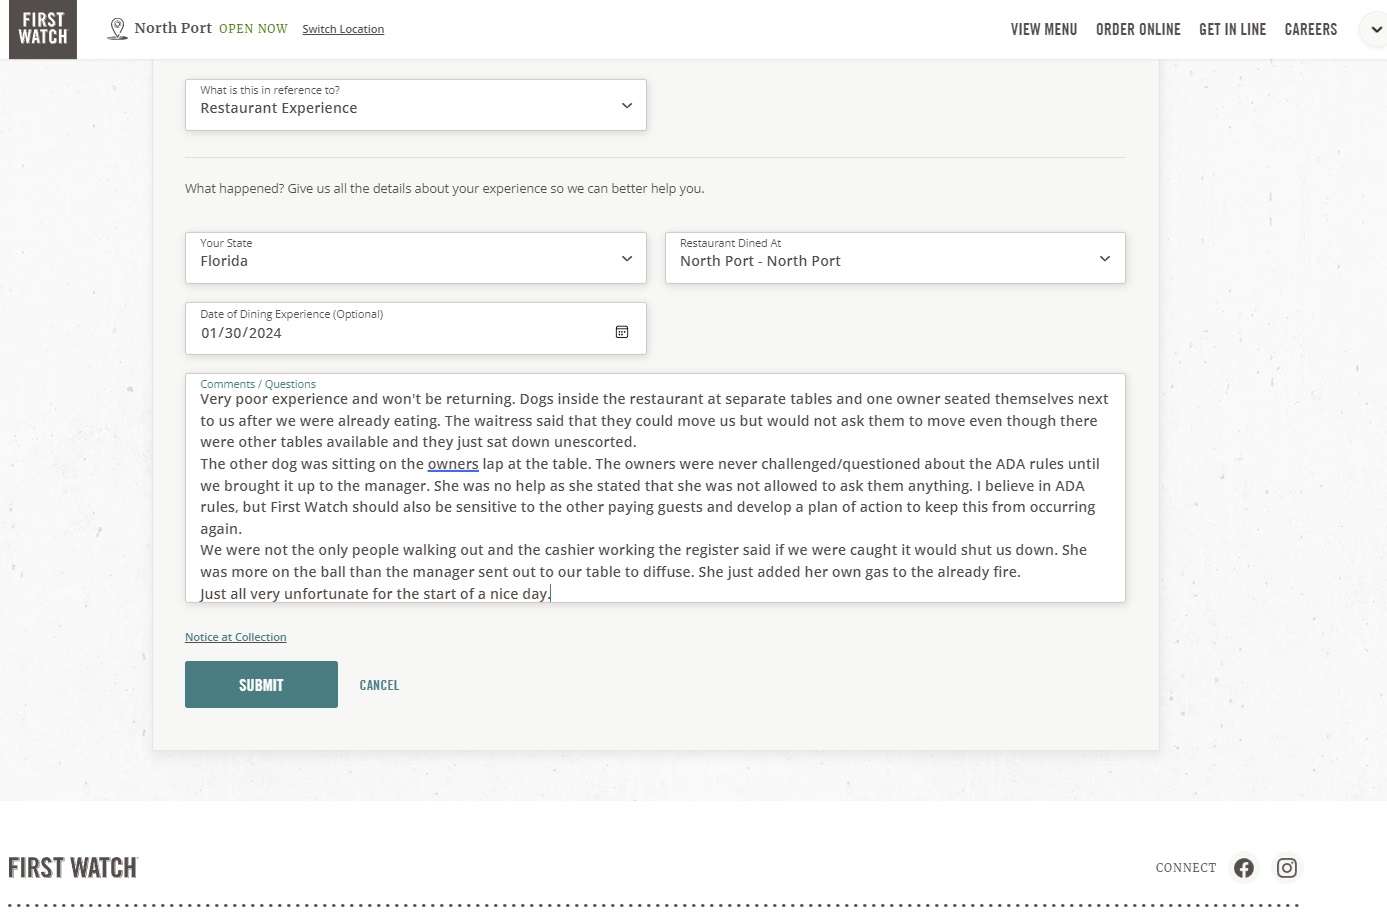Open First Watch Facebook page
The height and width of the screenshot is (918, 1387).
coord(1243,868)
